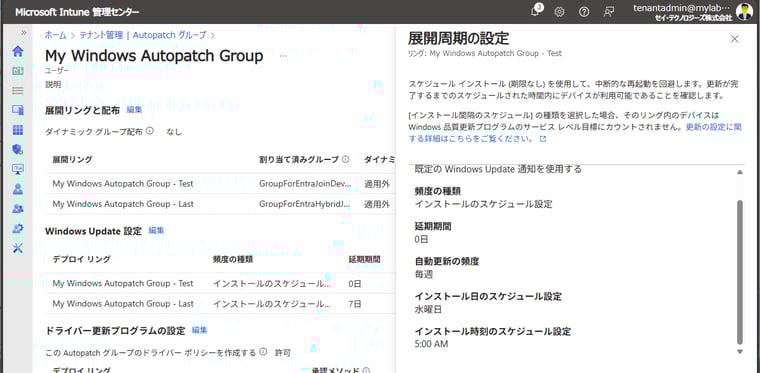Open the Groups sidebar icon
Viewport: 760px width, 373px height.
click(x=18, y=209)
